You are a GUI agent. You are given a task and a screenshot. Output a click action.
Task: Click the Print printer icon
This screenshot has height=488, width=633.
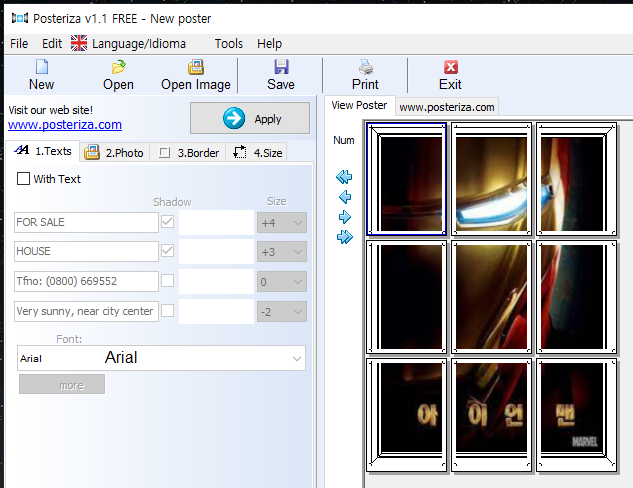366,67
